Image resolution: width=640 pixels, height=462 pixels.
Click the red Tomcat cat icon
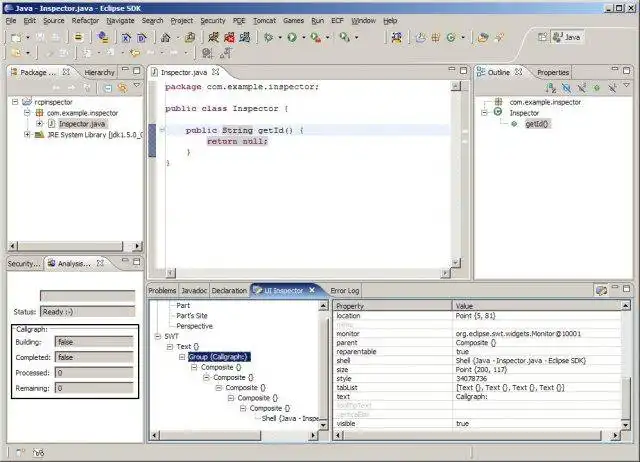point(229,38)
